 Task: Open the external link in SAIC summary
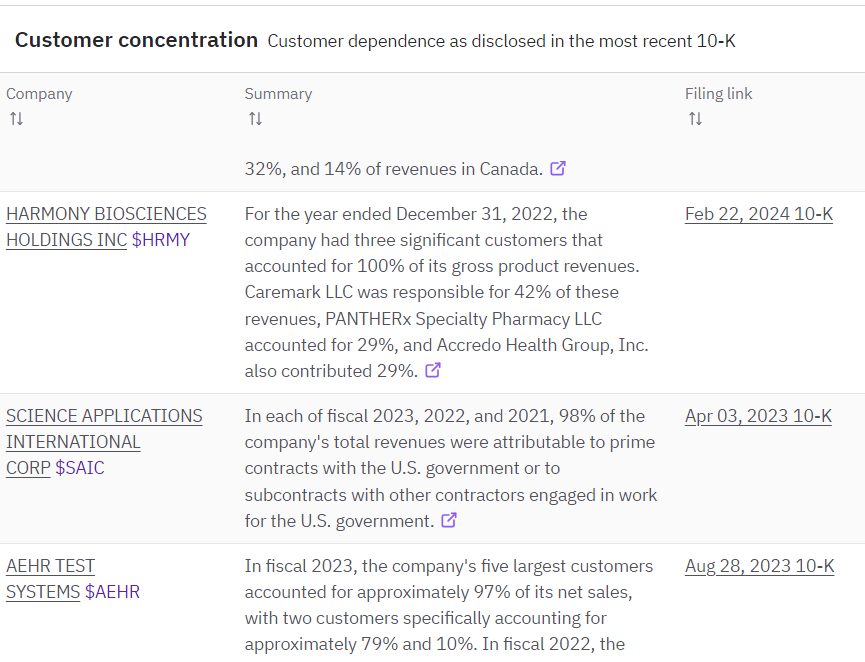(449, 520)
